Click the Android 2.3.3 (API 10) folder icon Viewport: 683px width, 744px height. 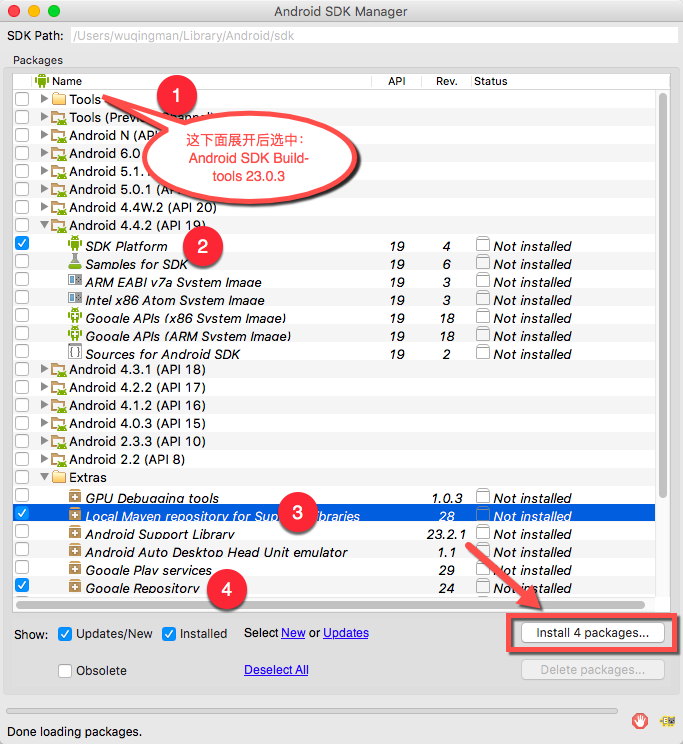[x=59, y=442]
